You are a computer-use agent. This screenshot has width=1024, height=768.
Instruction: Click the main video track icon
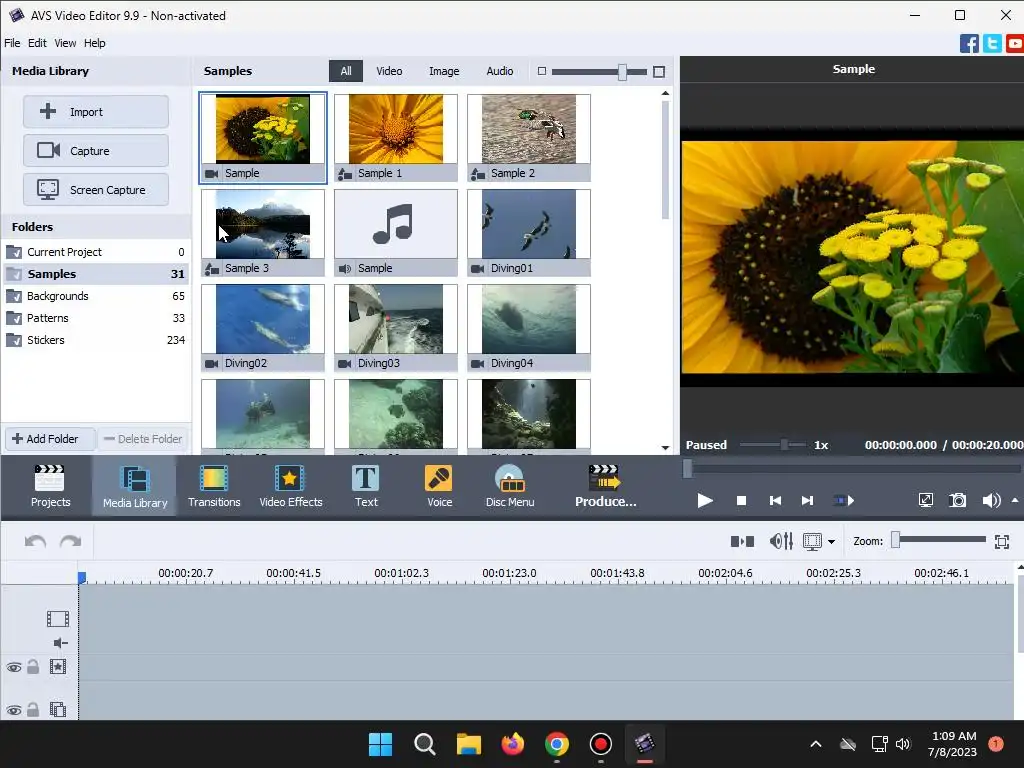tap(57, 618)
